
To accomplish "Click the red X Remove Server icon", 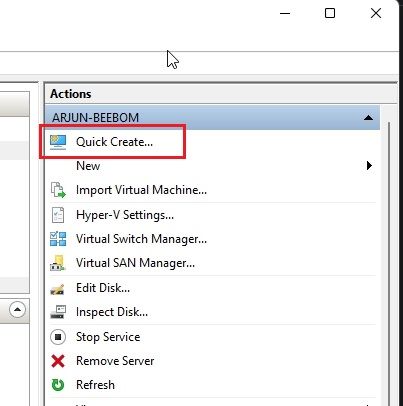I will click(x=58, y=361).
